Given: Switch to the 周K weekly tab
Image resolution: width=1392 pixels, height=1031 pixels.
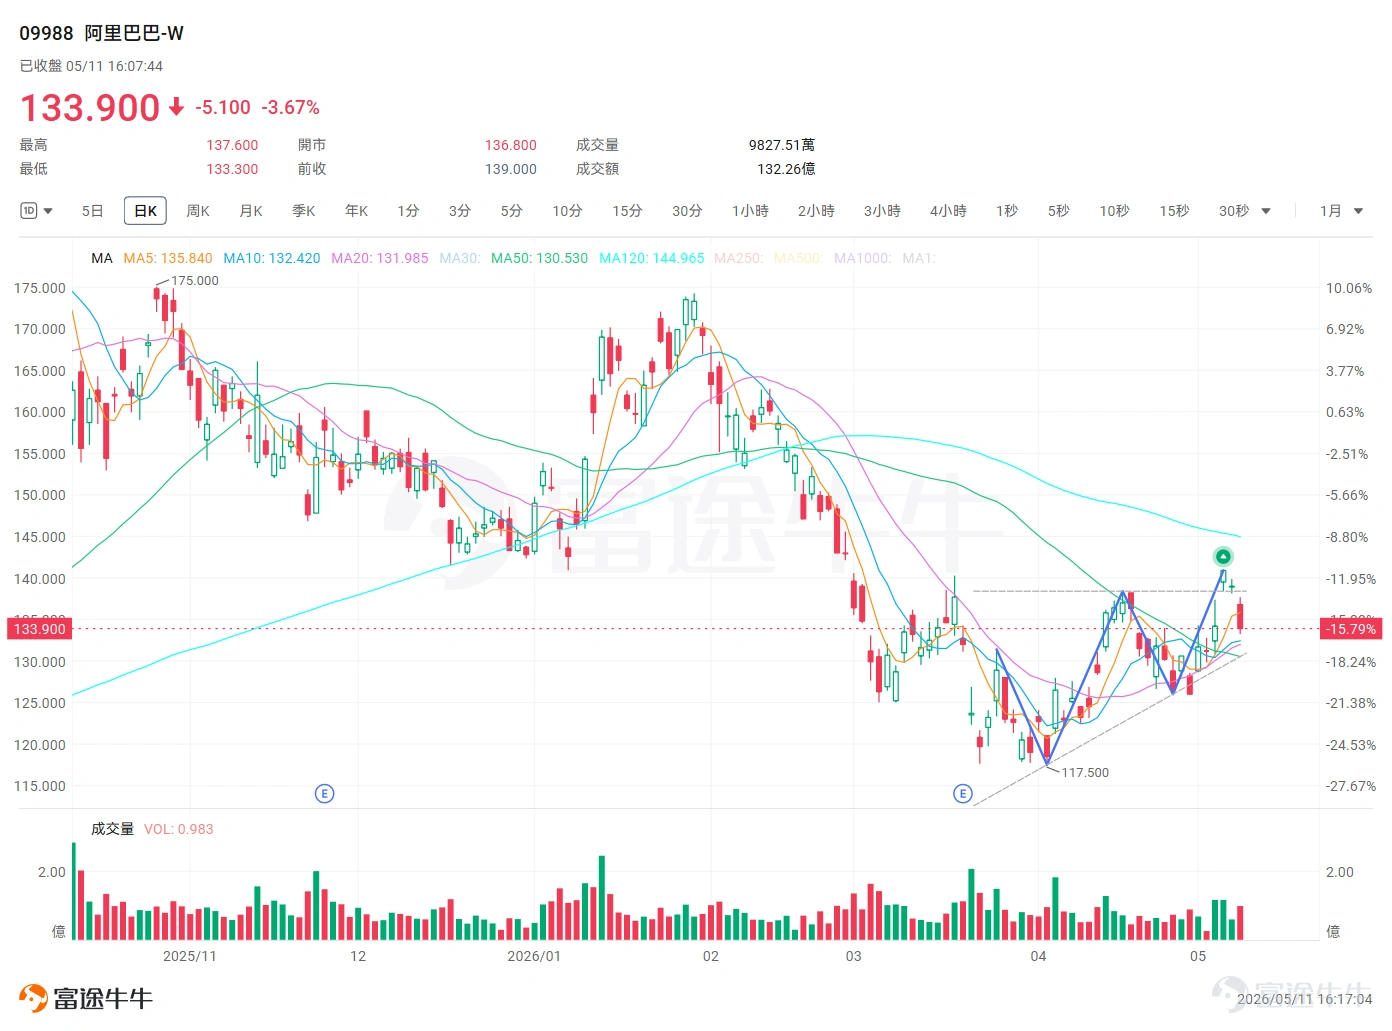Looking at the screenshot, I should 198,211.
